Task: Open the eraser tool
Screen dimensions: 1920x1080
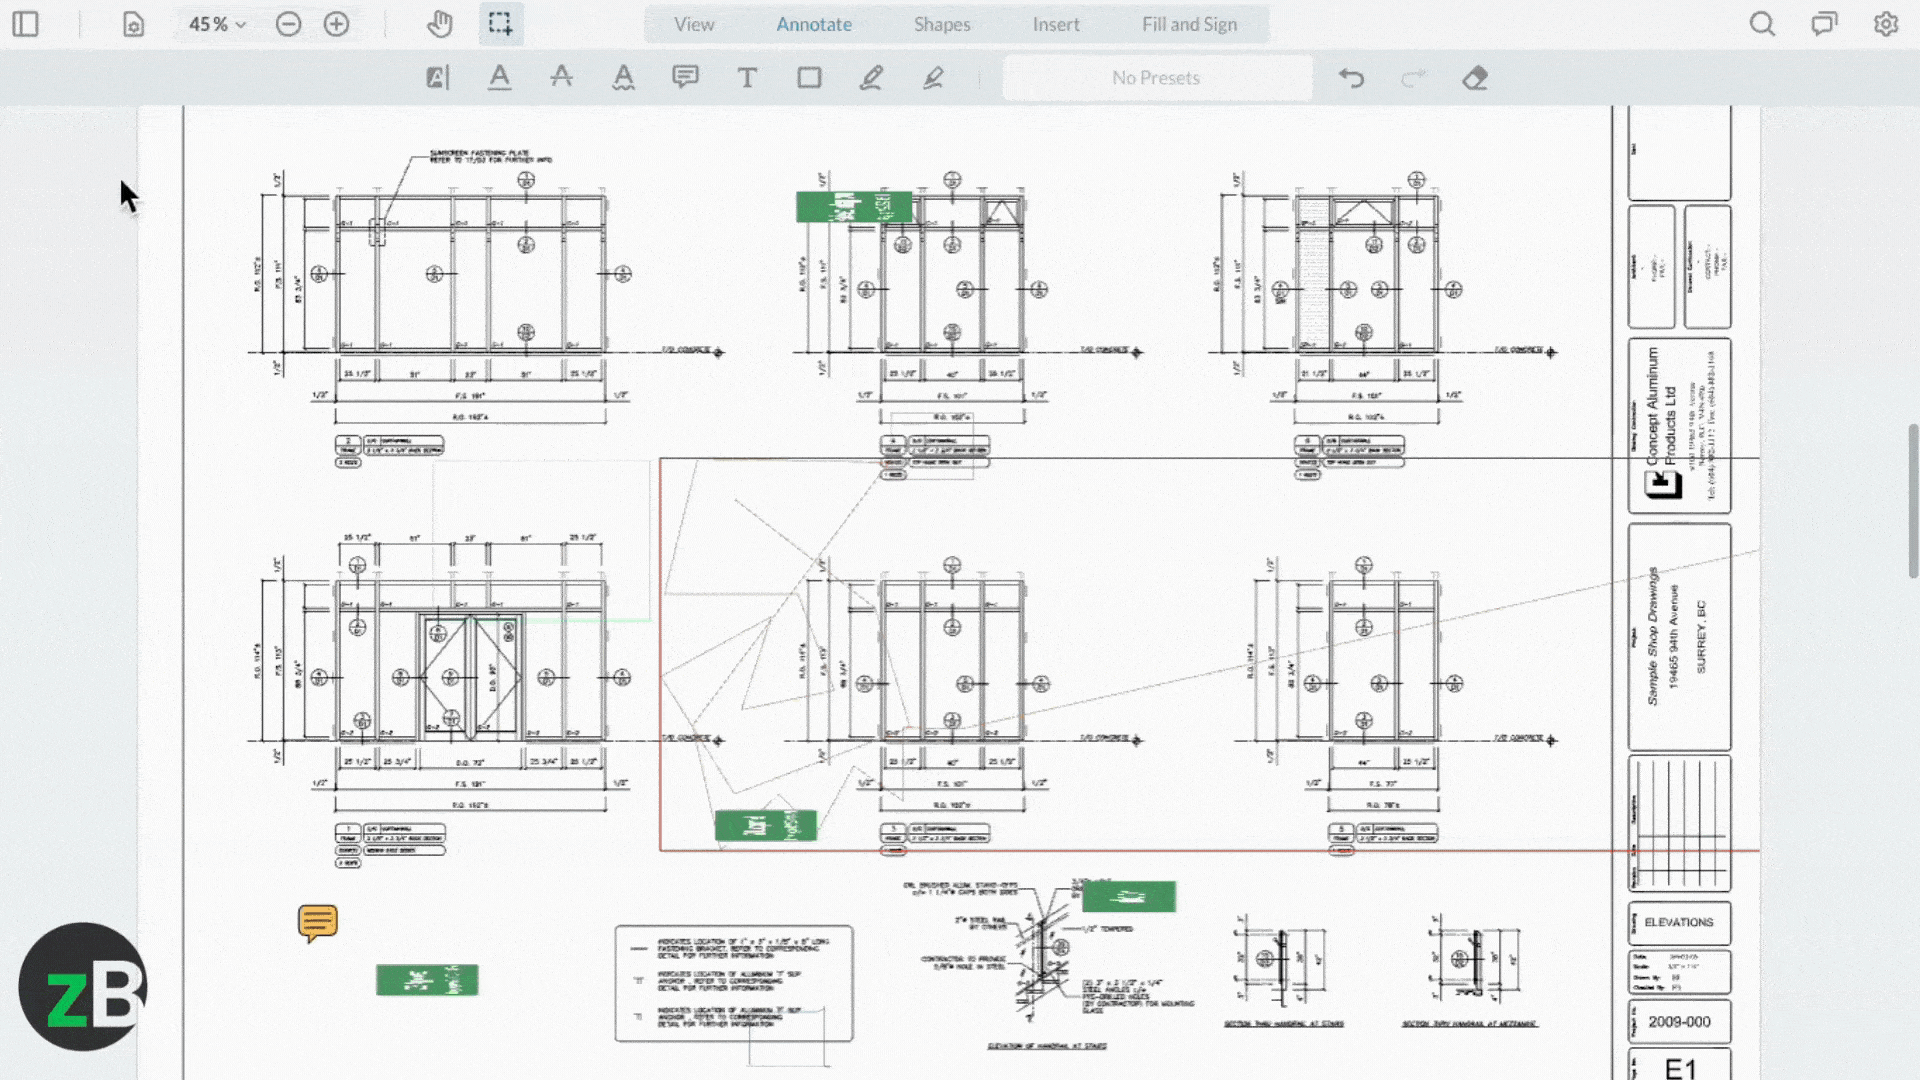Action: 1474,77
